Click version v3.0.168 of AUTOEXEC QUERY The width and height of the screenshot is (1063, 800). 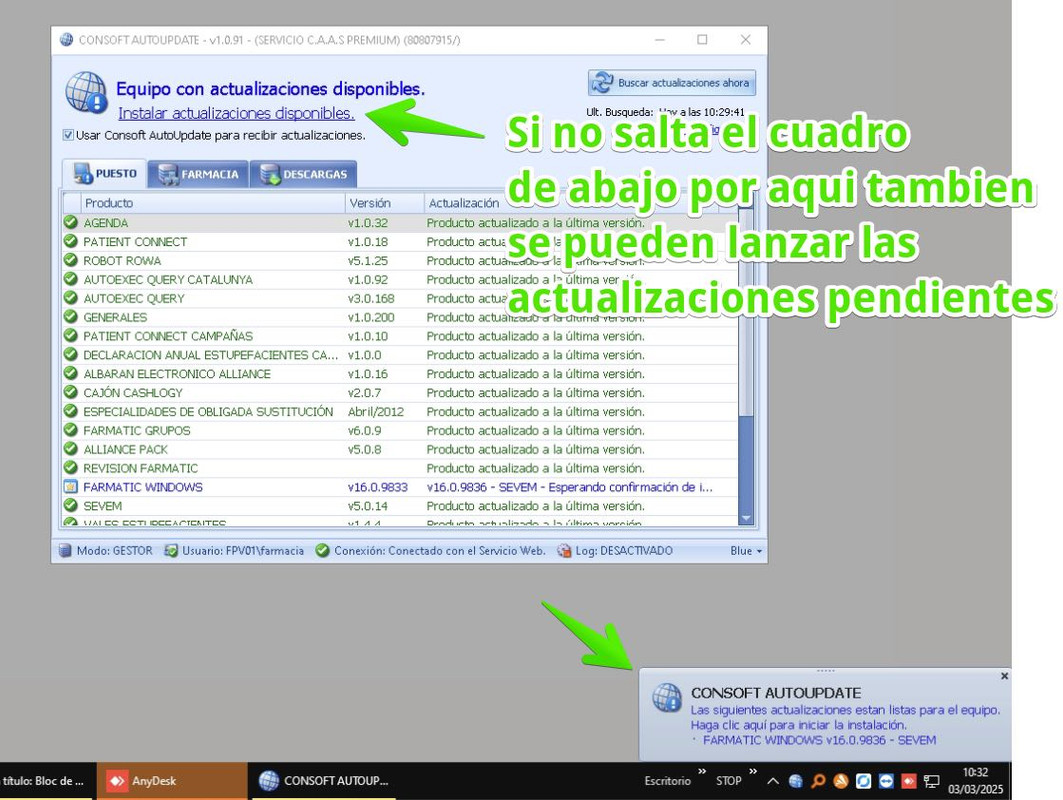coord(371,298)
